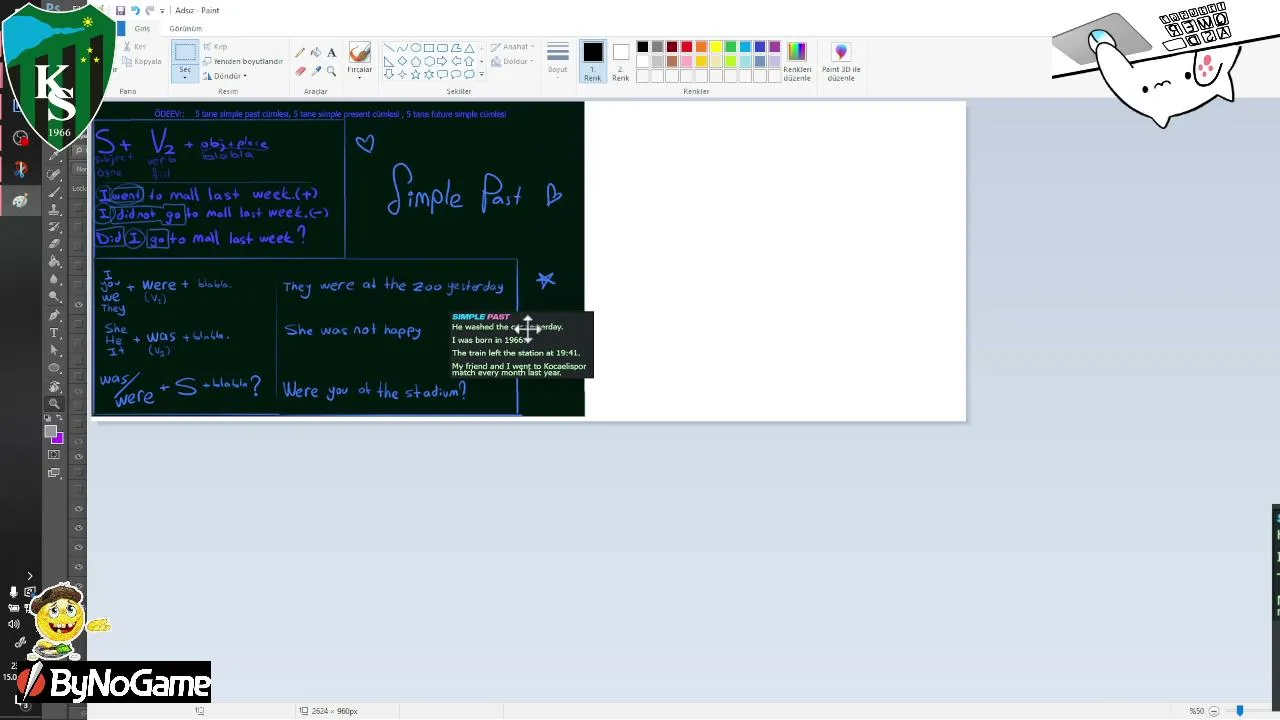1280x720 pixels.
Task: Select the Hand tool in the dark left toolbar
Action: tap(54, 387)
